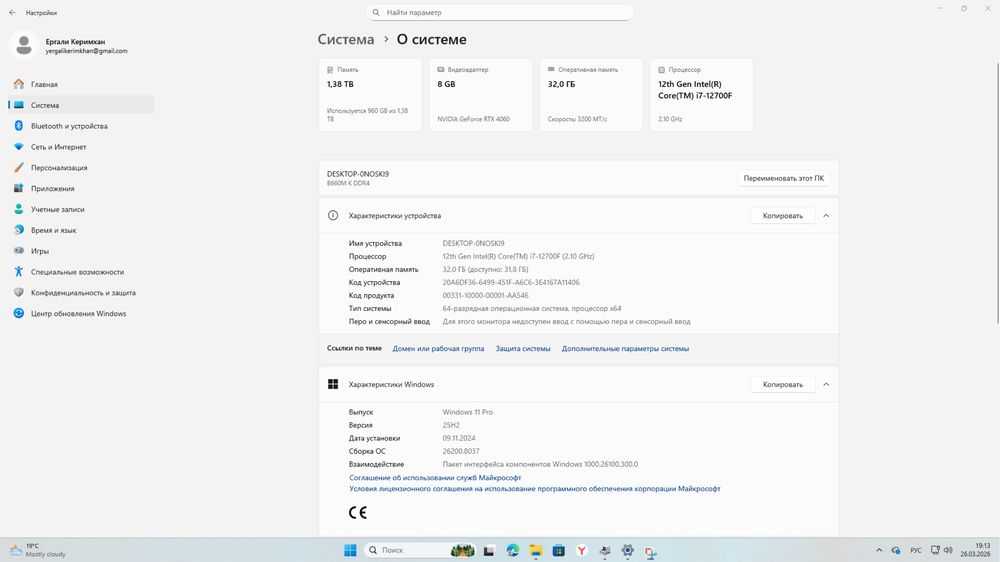Copy Windows specifications with Копировать
Viewport: 1000px width, 562px height.
782,385
